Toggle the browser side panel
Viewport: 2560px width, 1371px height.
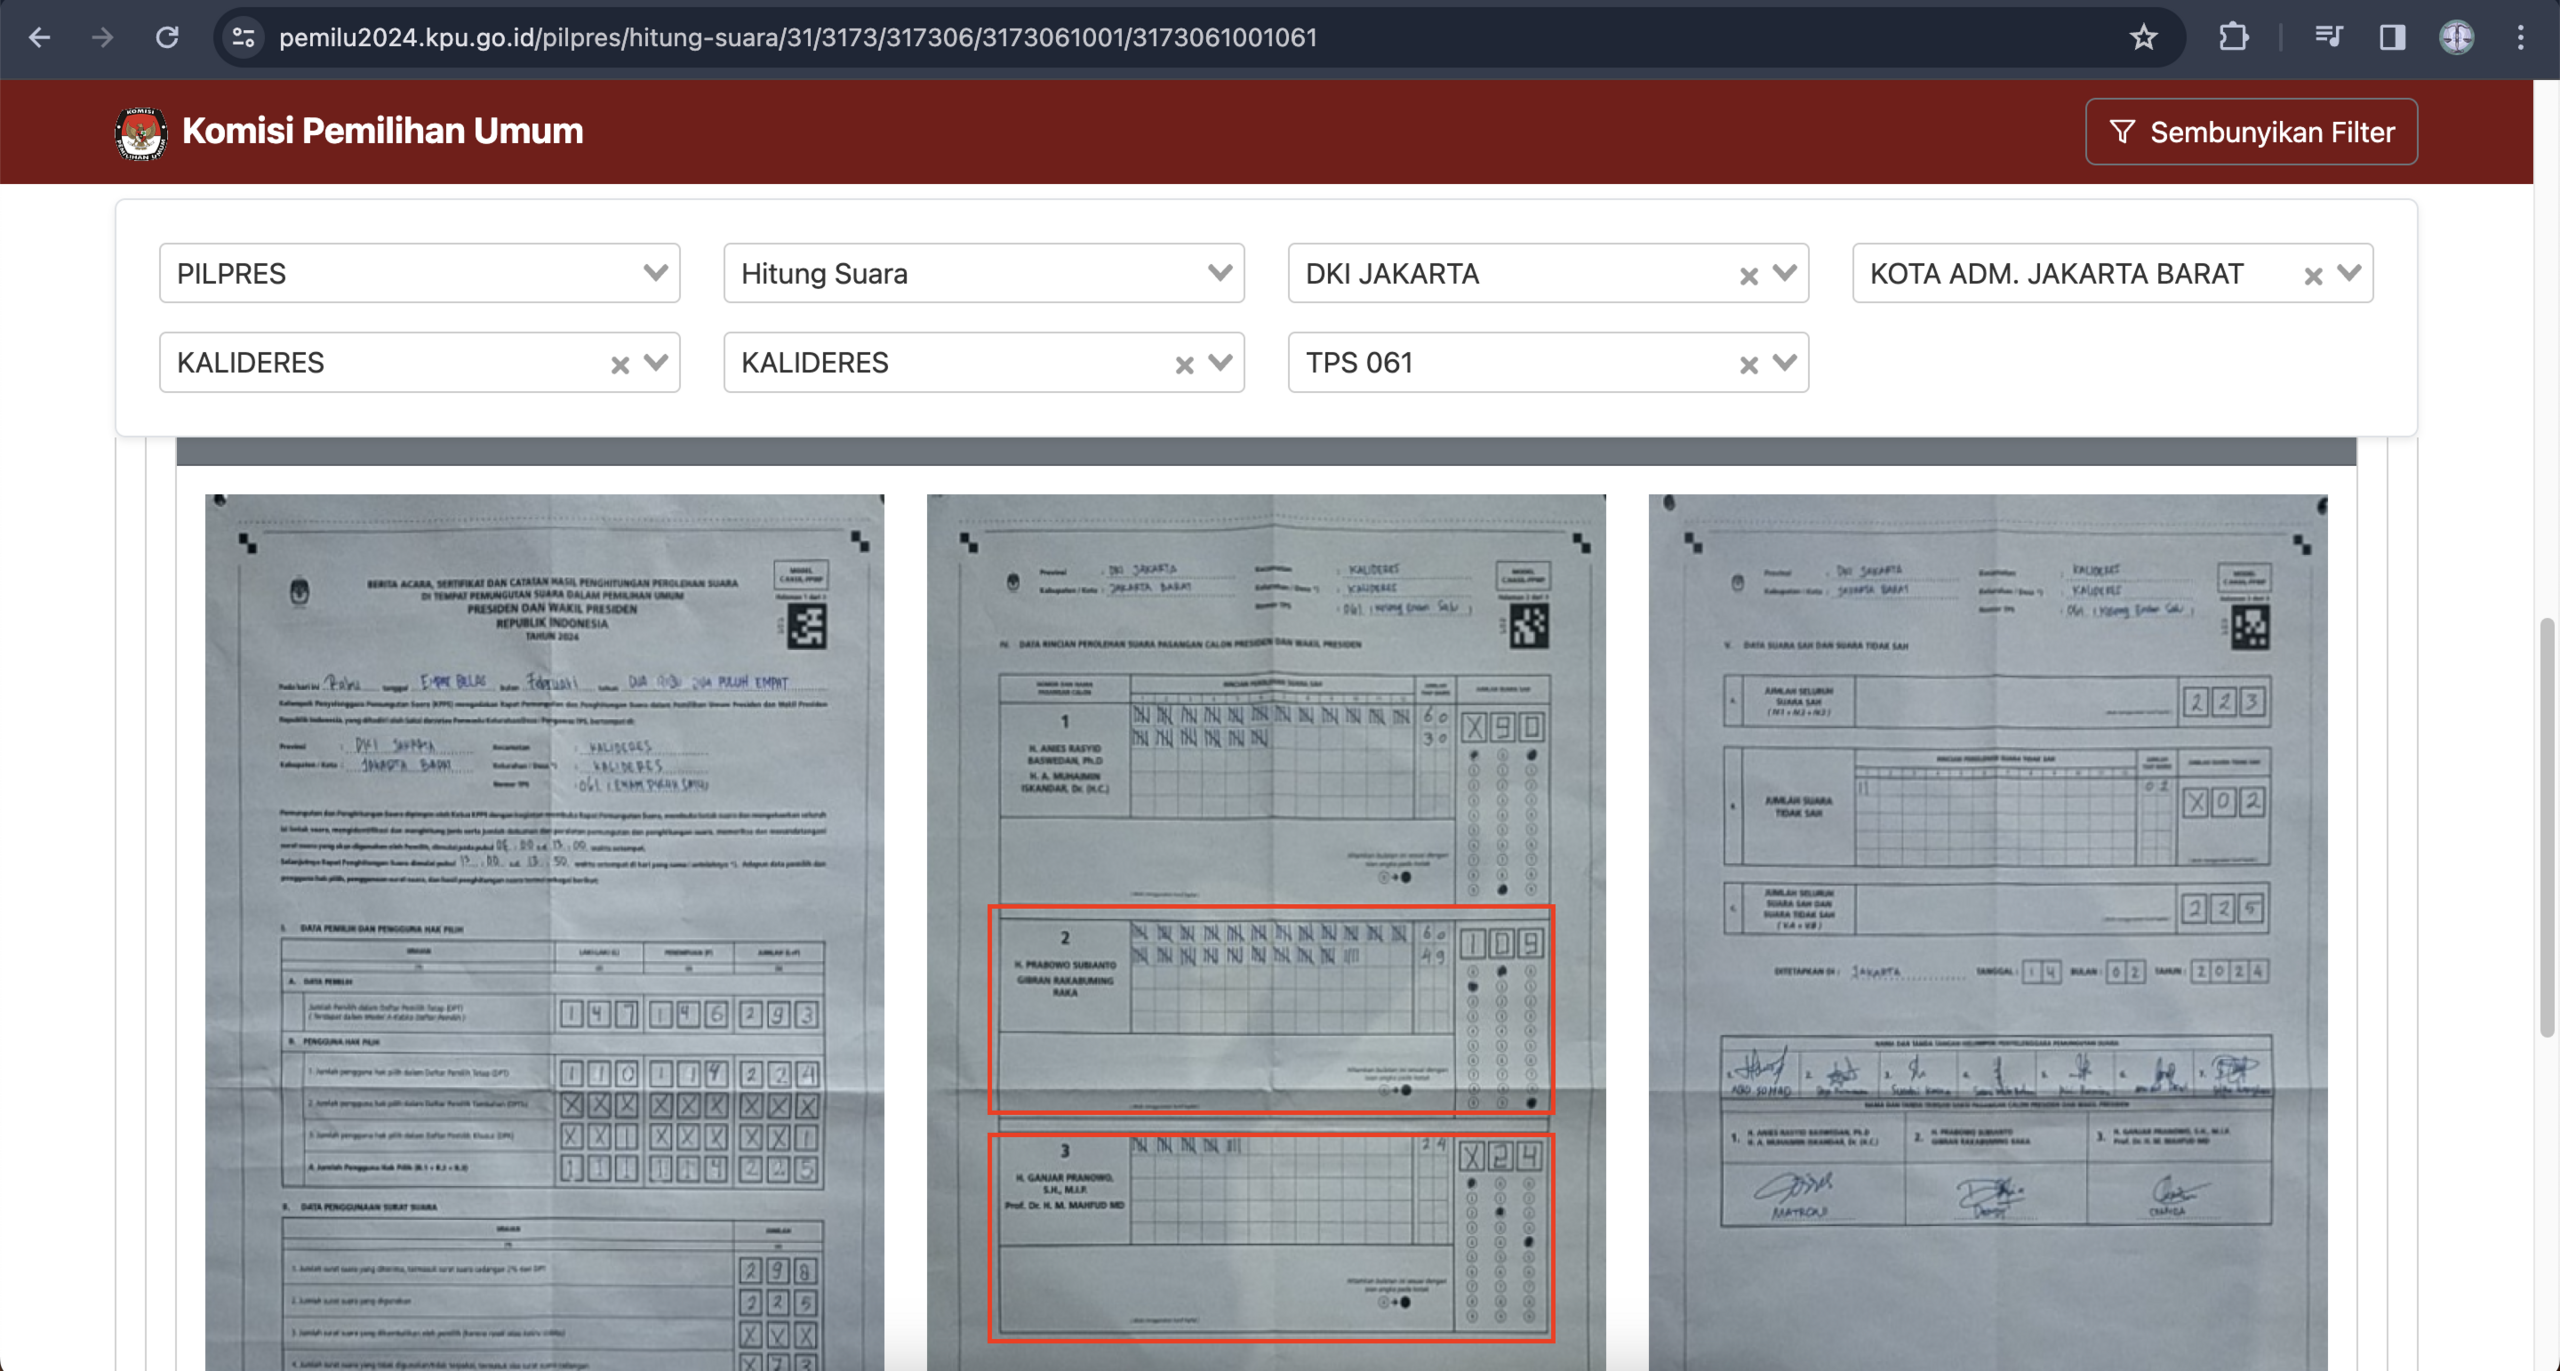2392,38
